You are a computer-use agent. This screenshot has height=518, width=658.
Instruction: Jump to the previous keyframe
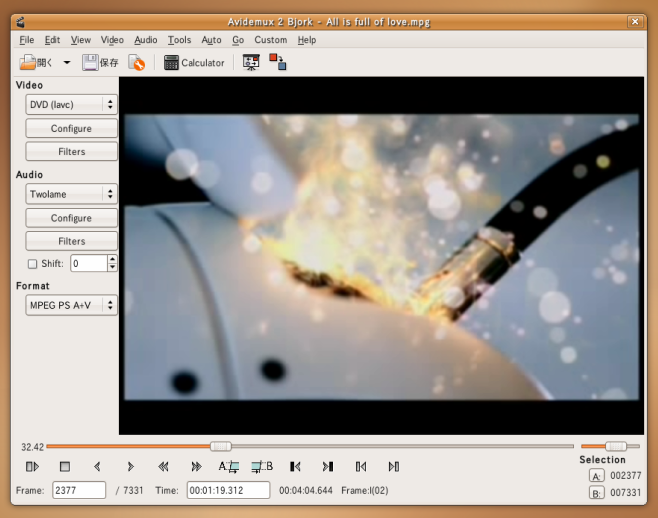pos(163,466)
